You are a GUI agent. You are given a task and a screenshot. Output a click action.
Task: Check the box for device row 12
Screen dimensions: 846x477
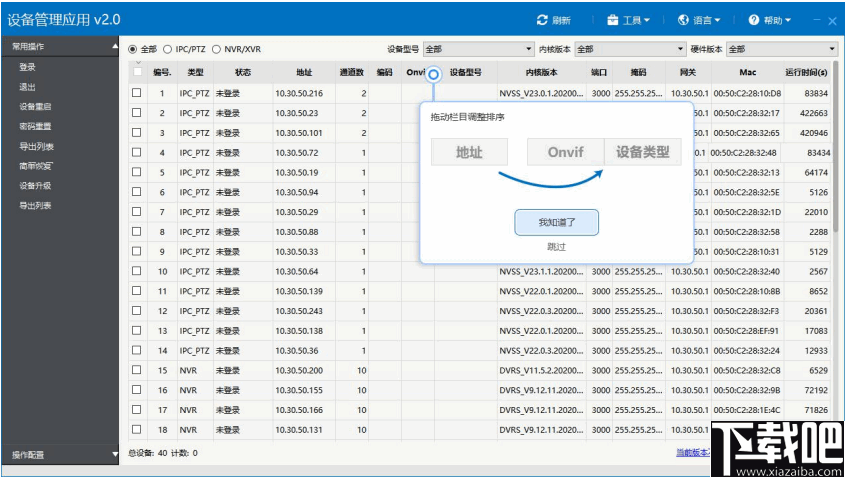click(x=137, y=311)
